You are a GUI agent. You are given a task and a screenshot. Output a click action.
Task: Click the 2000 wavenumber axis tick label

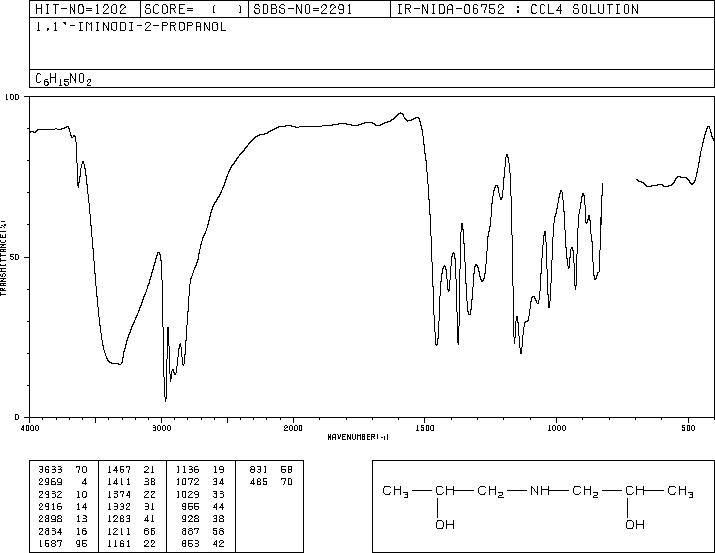click(293, 428)
